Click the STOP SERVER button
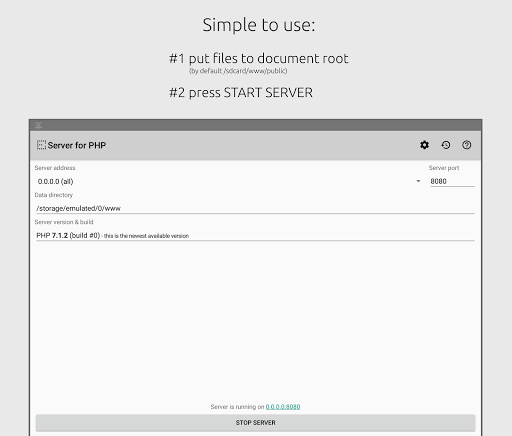The width and height of the screenshot is (512, 436). point(255,423)
